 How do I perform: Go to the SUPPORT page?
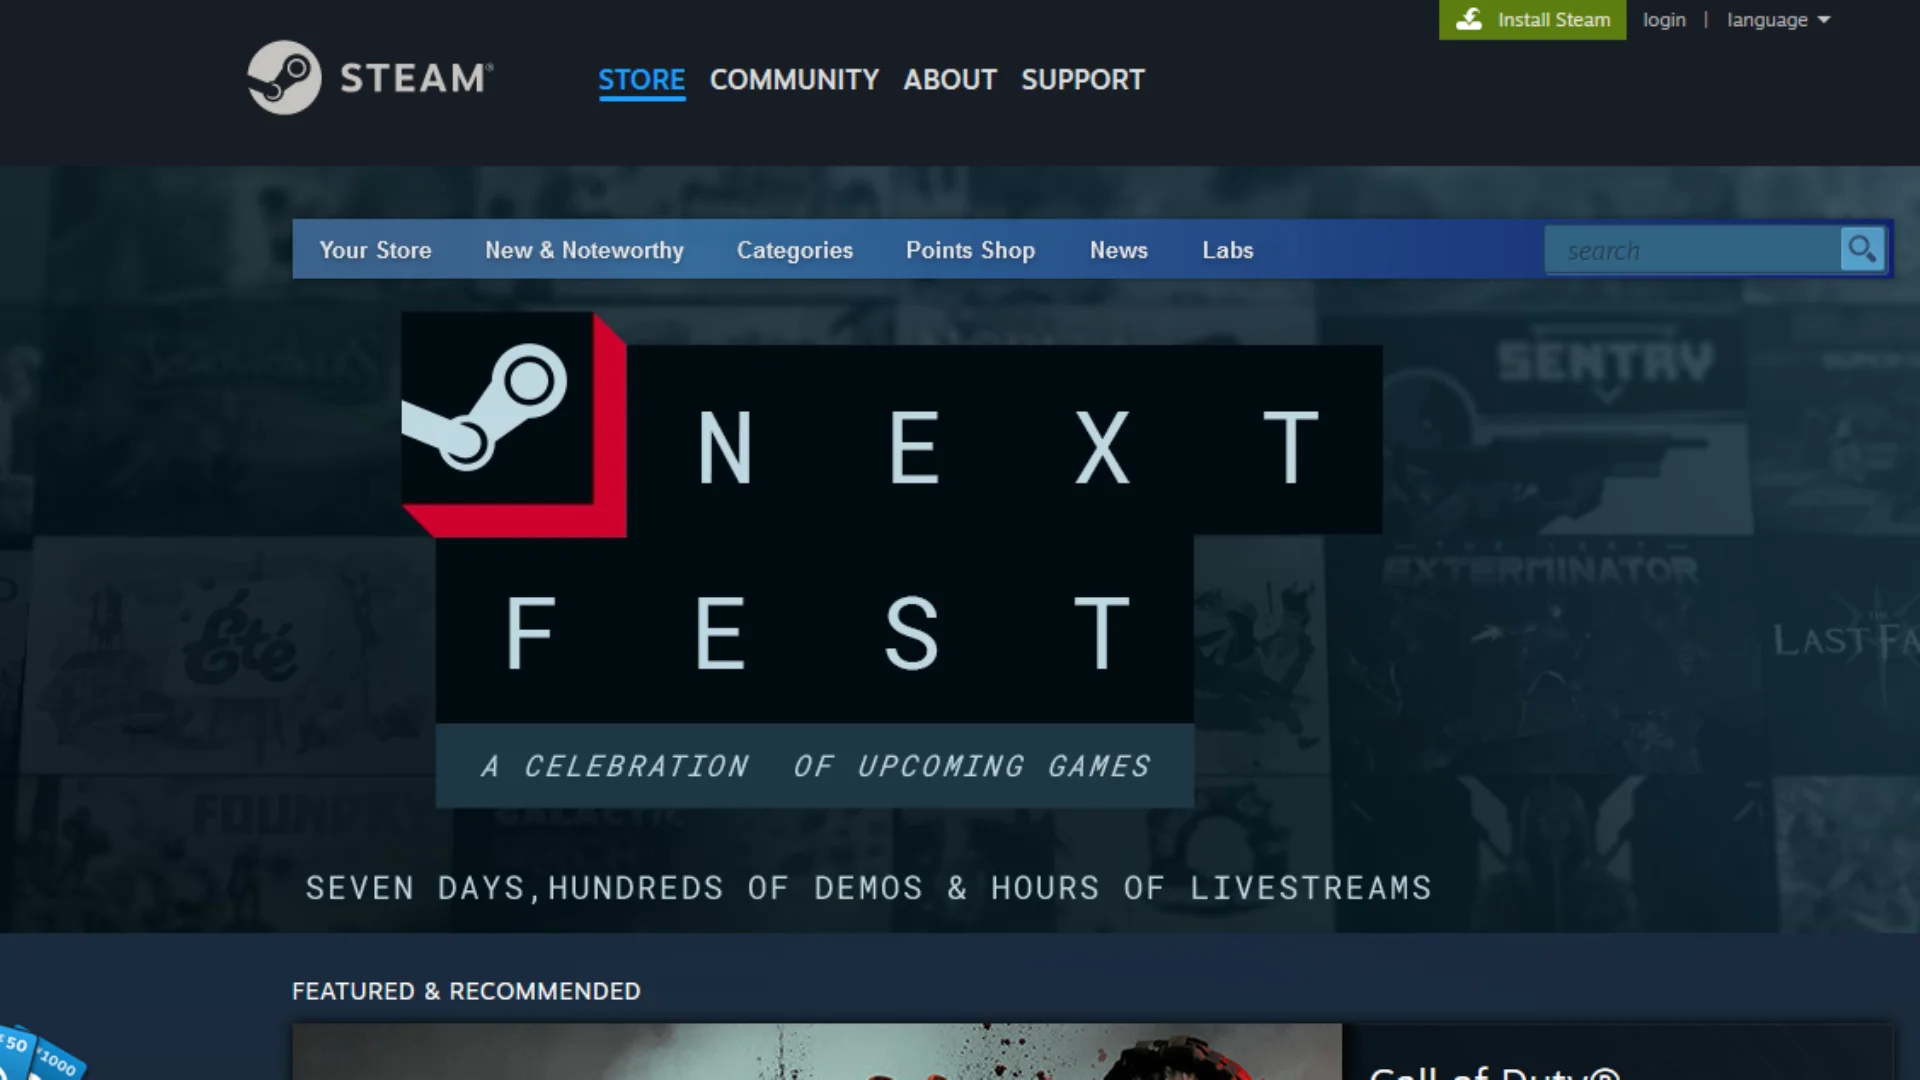pos(1082,80)
